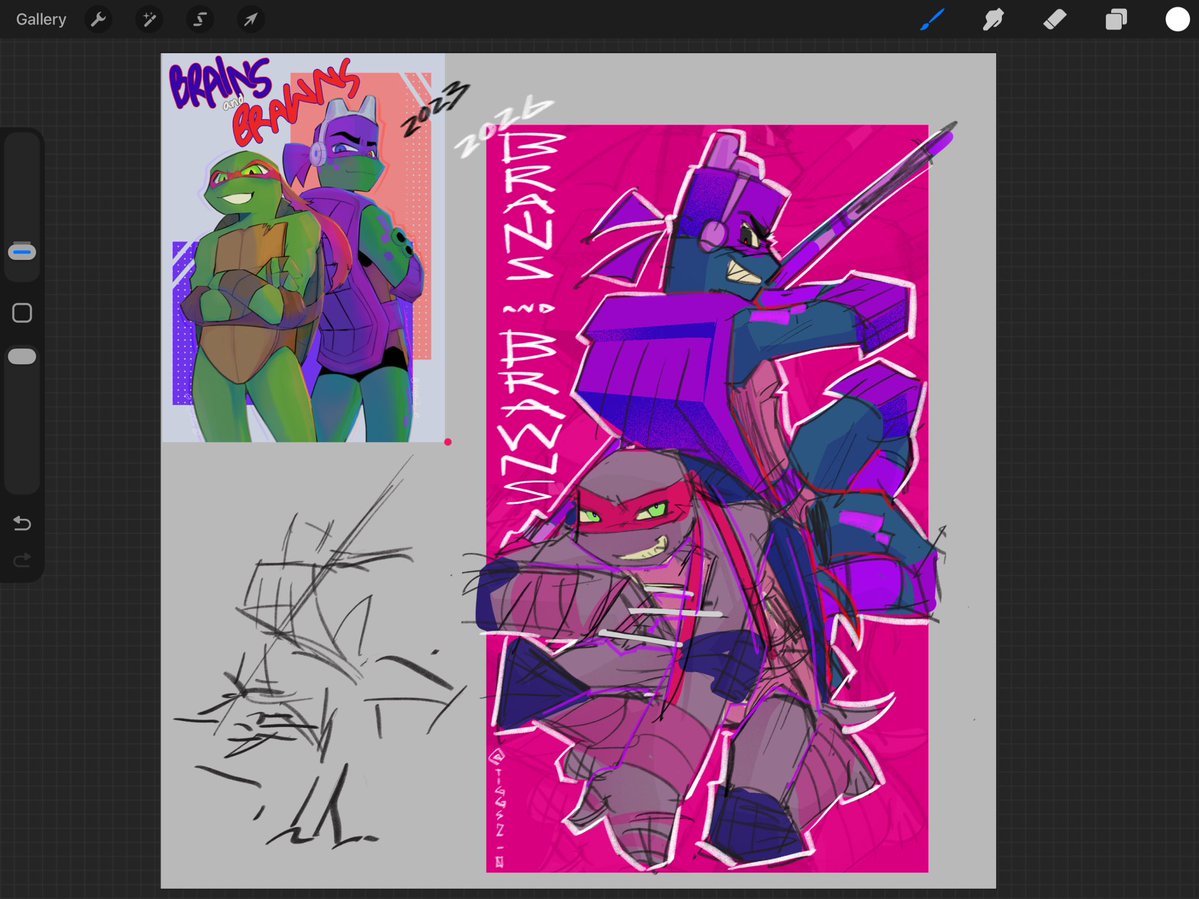The width and height of the screenshot is (1199, 899).
Task: Click the 2023 reference artwork on canvas
Action: [303, 248]
